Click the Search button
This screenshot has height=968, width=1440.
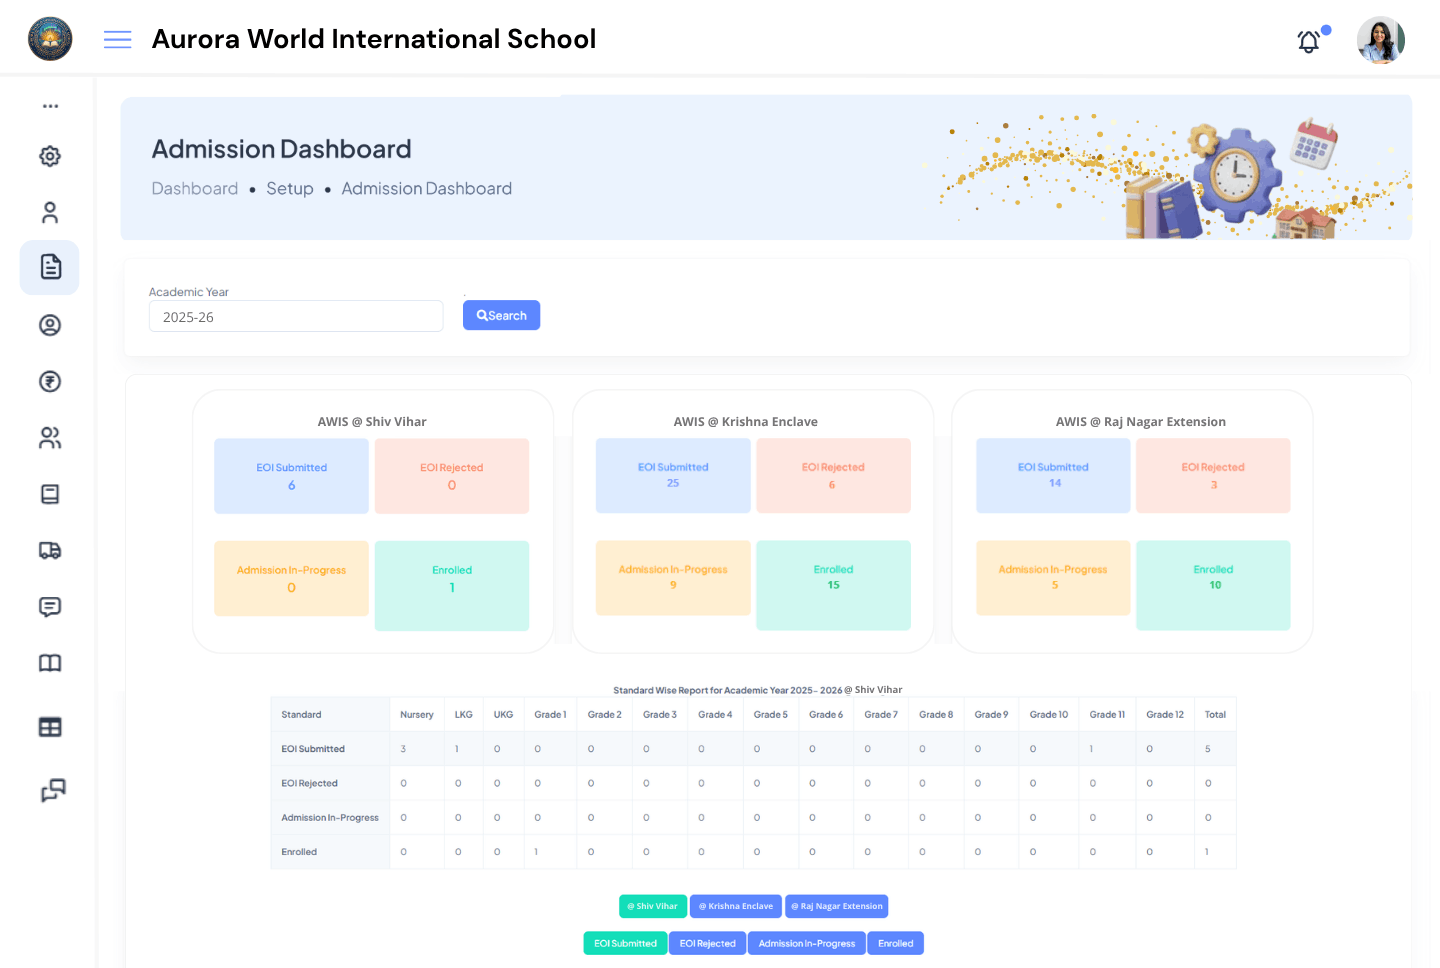click(501, 315)
